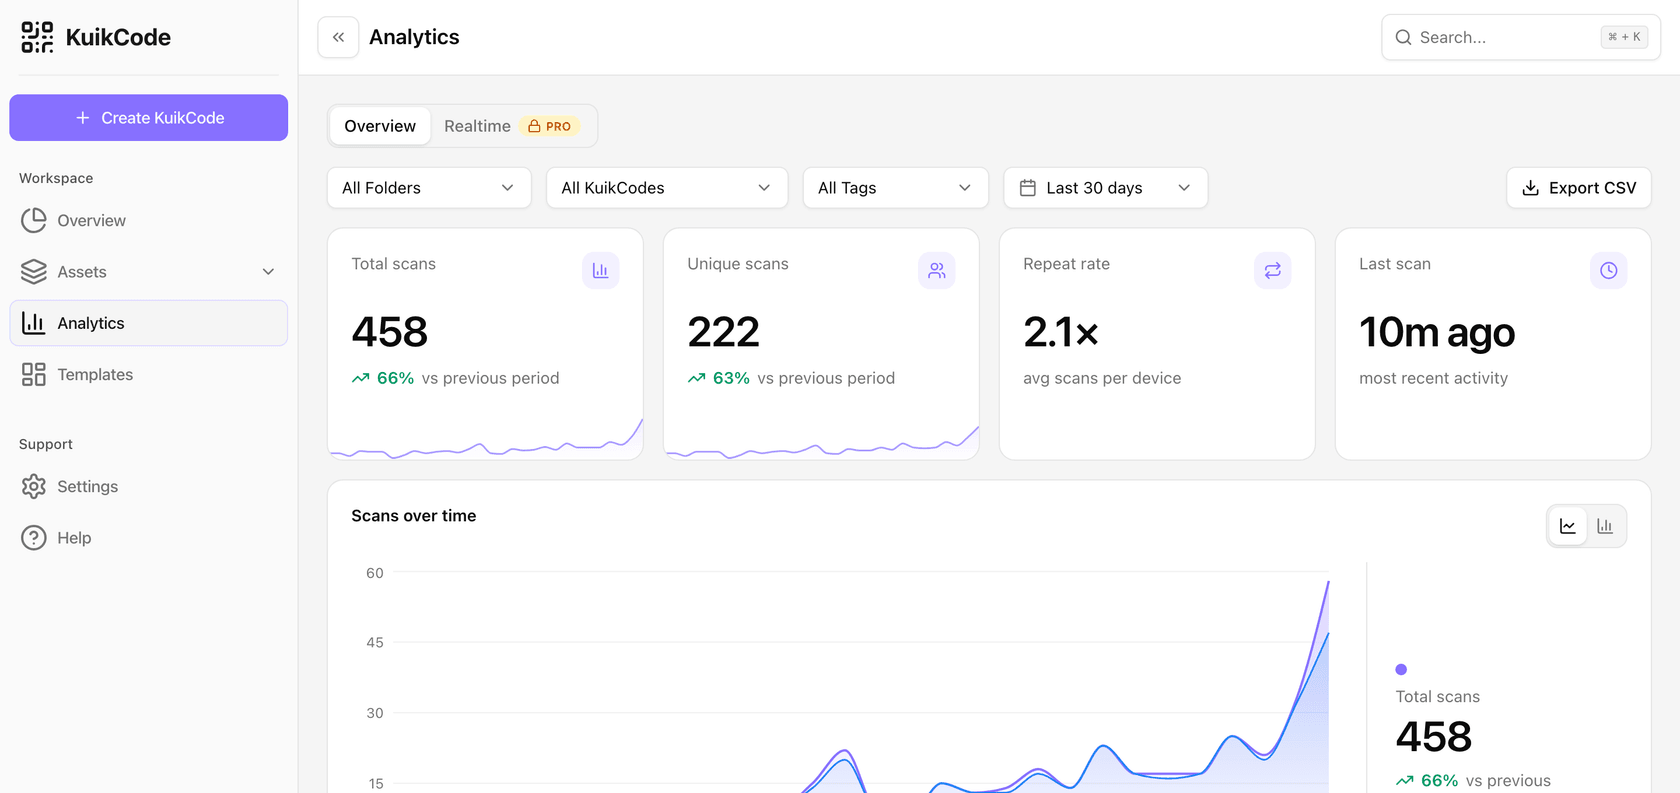Open the All Folders dropdown
Viewport: 1680px width, 793px height.
(429, 188)
